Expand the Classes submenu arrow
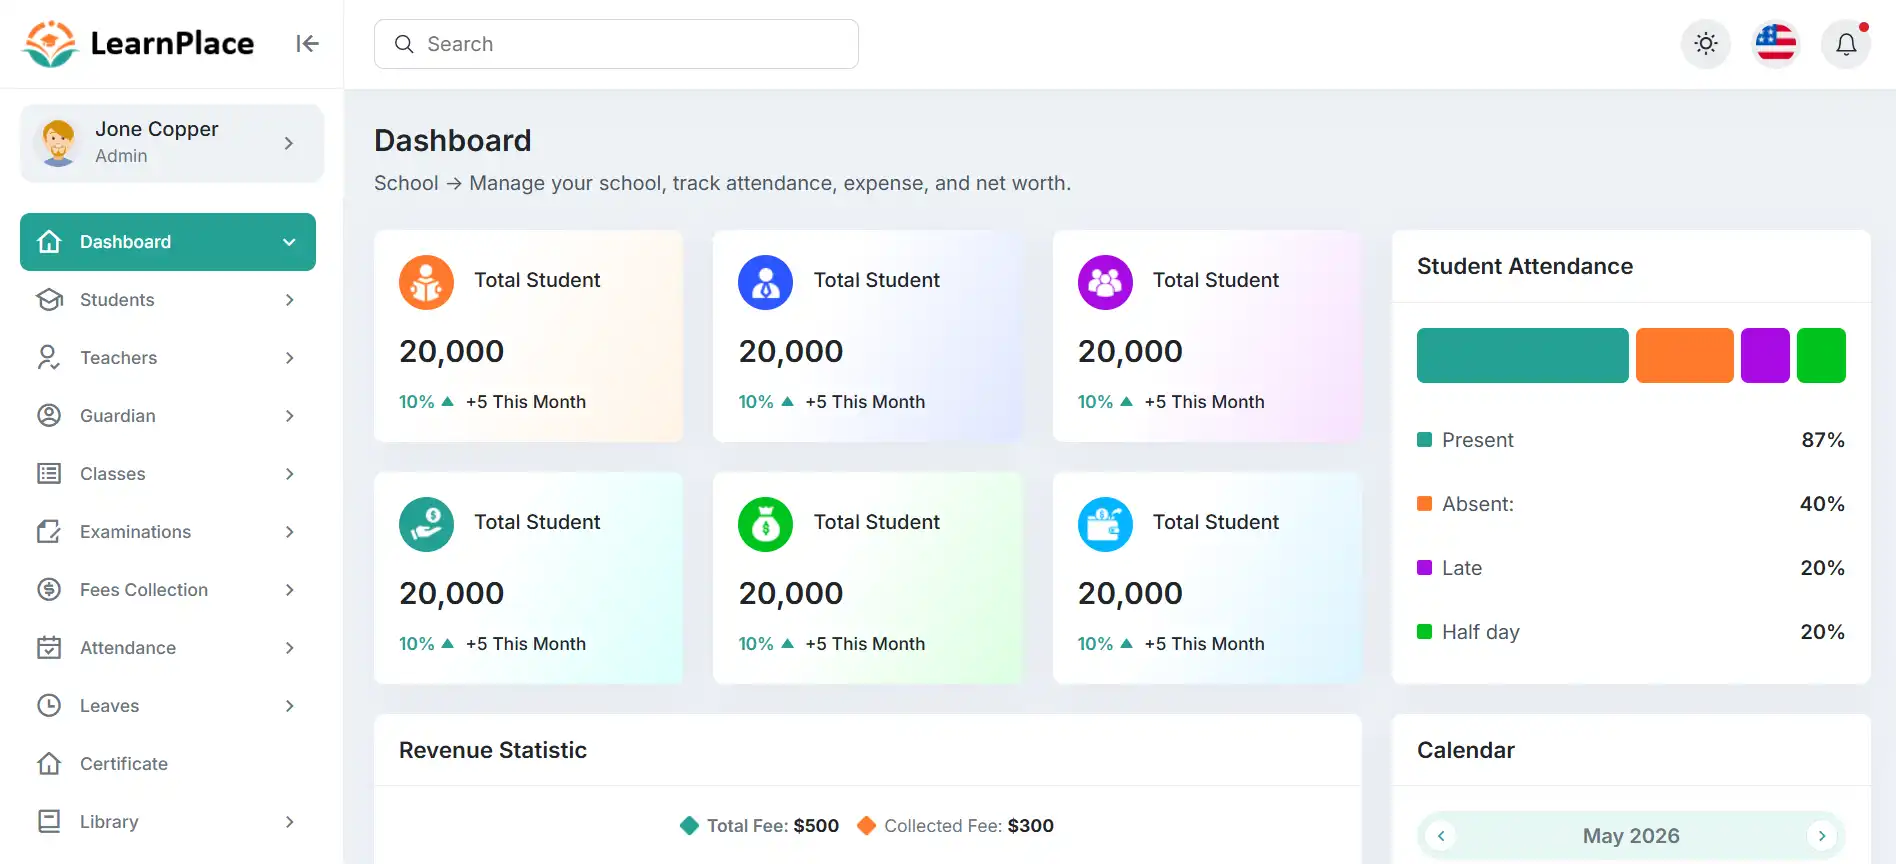 point(289,474)
